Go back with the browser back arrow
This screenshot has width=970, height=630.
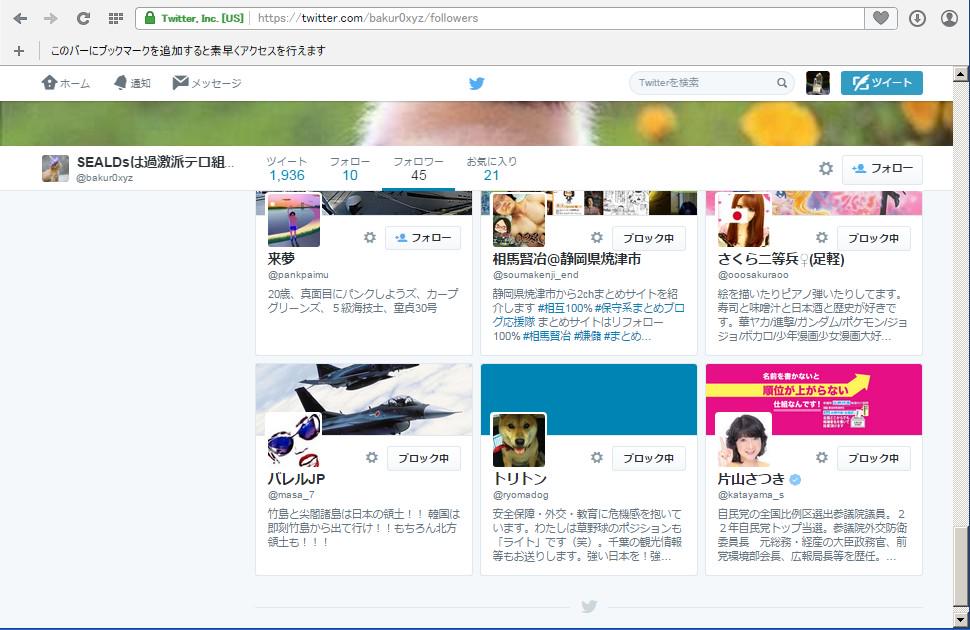point(20,19)
